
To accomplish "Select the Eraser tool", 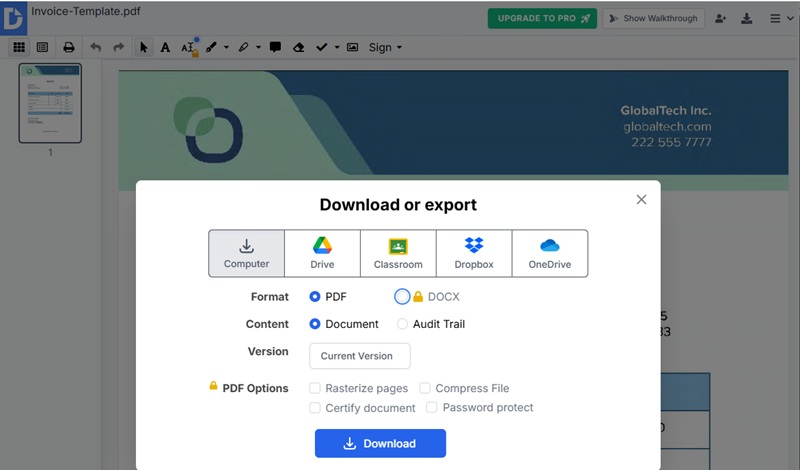I will (298, 47).
